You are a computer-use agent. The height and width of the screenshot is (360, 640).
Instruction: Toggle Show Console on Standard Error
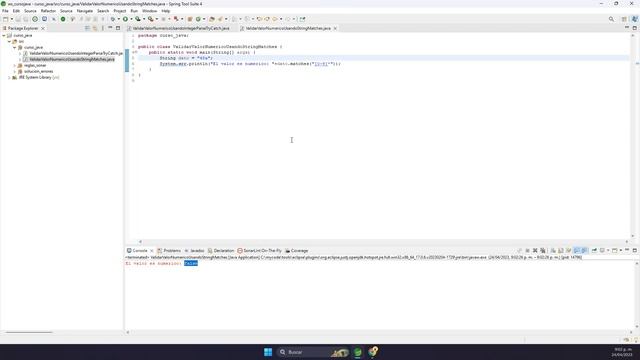[584, 251]
